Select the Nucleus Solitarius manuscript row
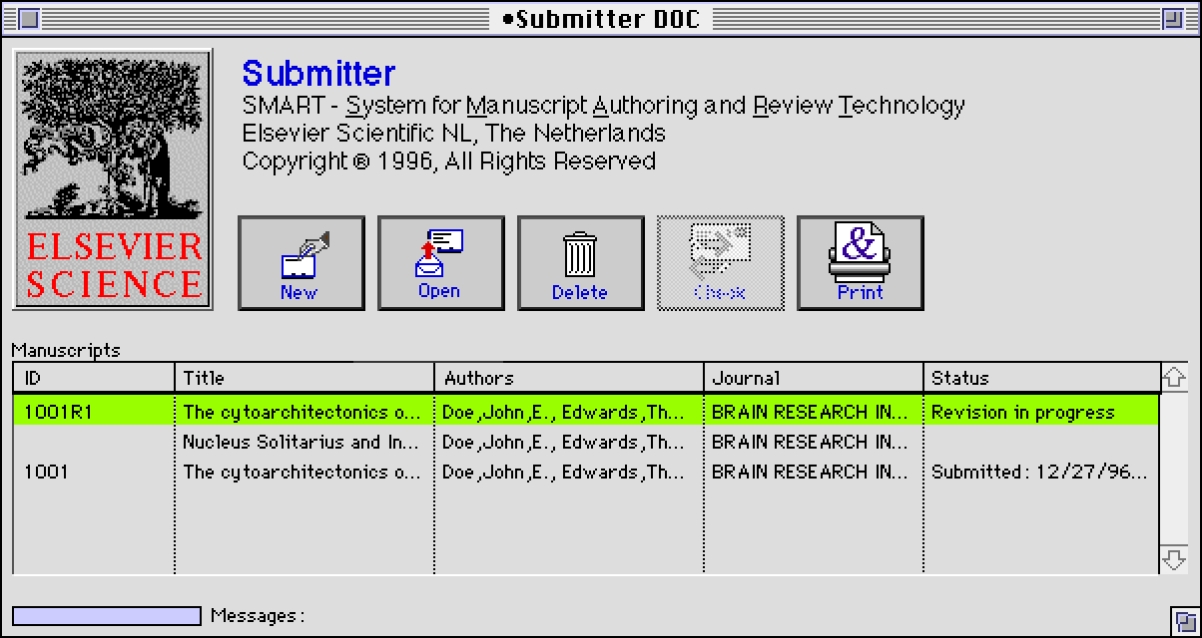 click(300, 442)
